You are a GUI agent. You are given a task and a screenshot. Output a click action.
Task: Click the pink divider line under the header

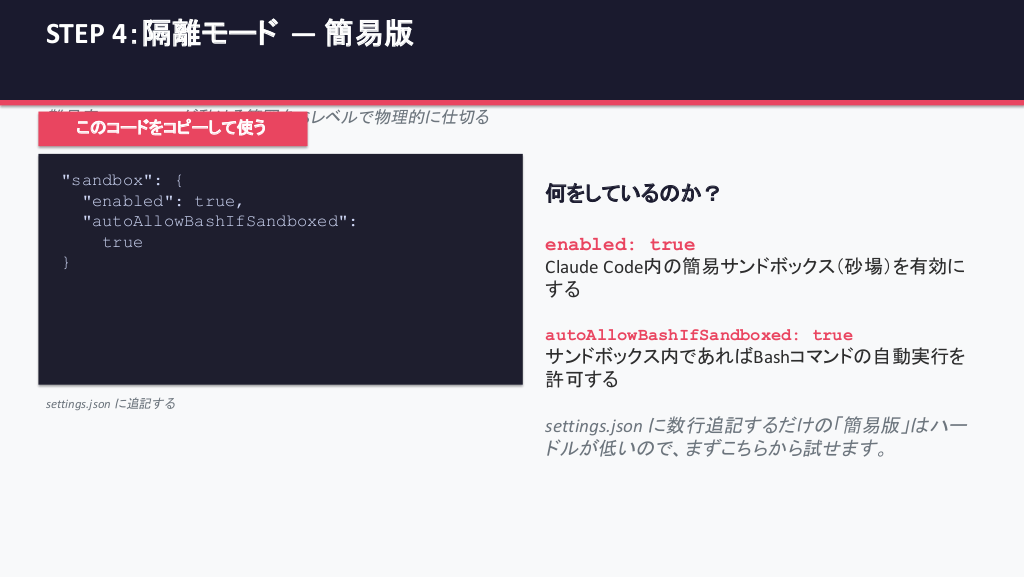(700, 102)
